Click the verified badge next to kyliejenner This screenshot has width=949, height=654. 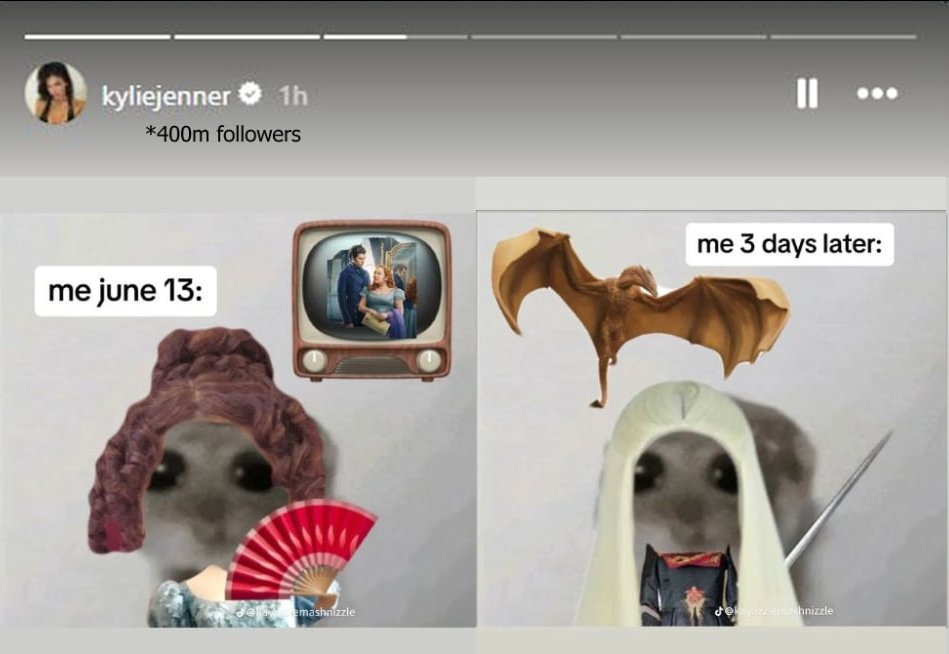pos(250,94)
